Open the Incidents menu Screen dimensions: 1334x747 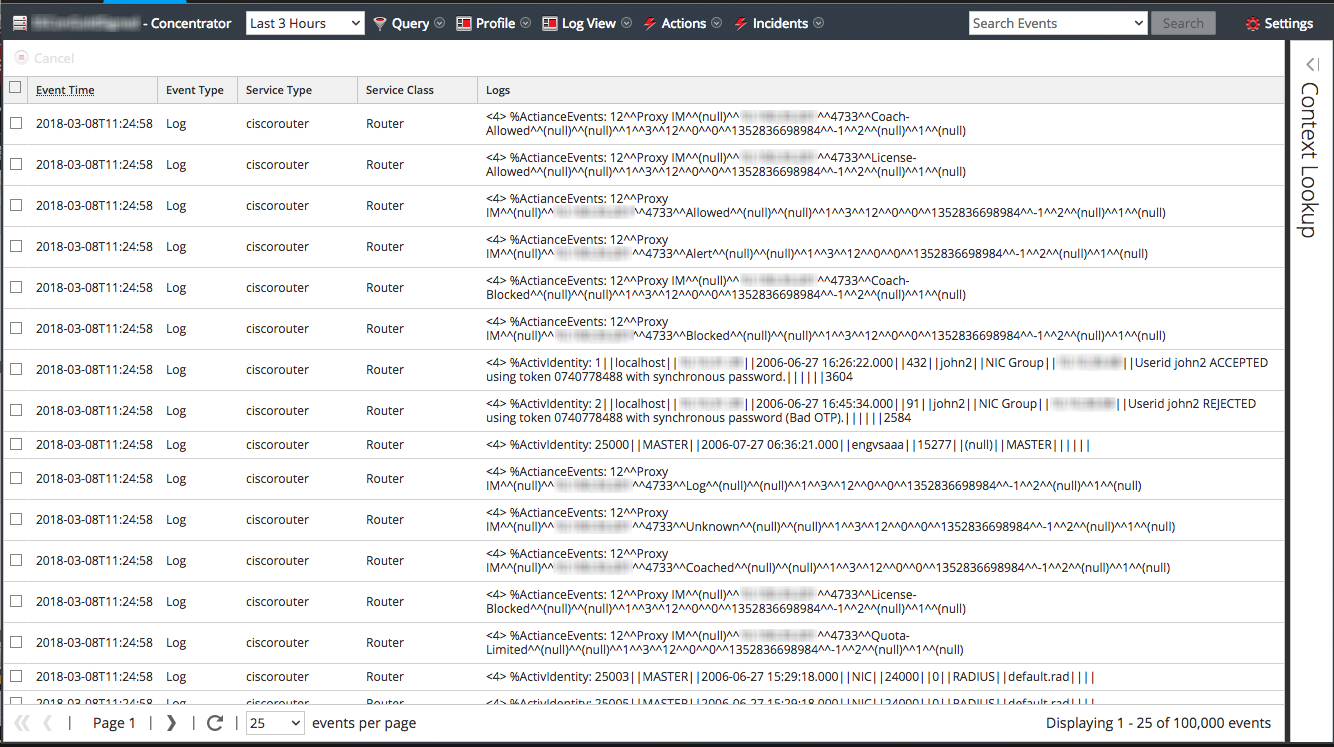point(779,23)
